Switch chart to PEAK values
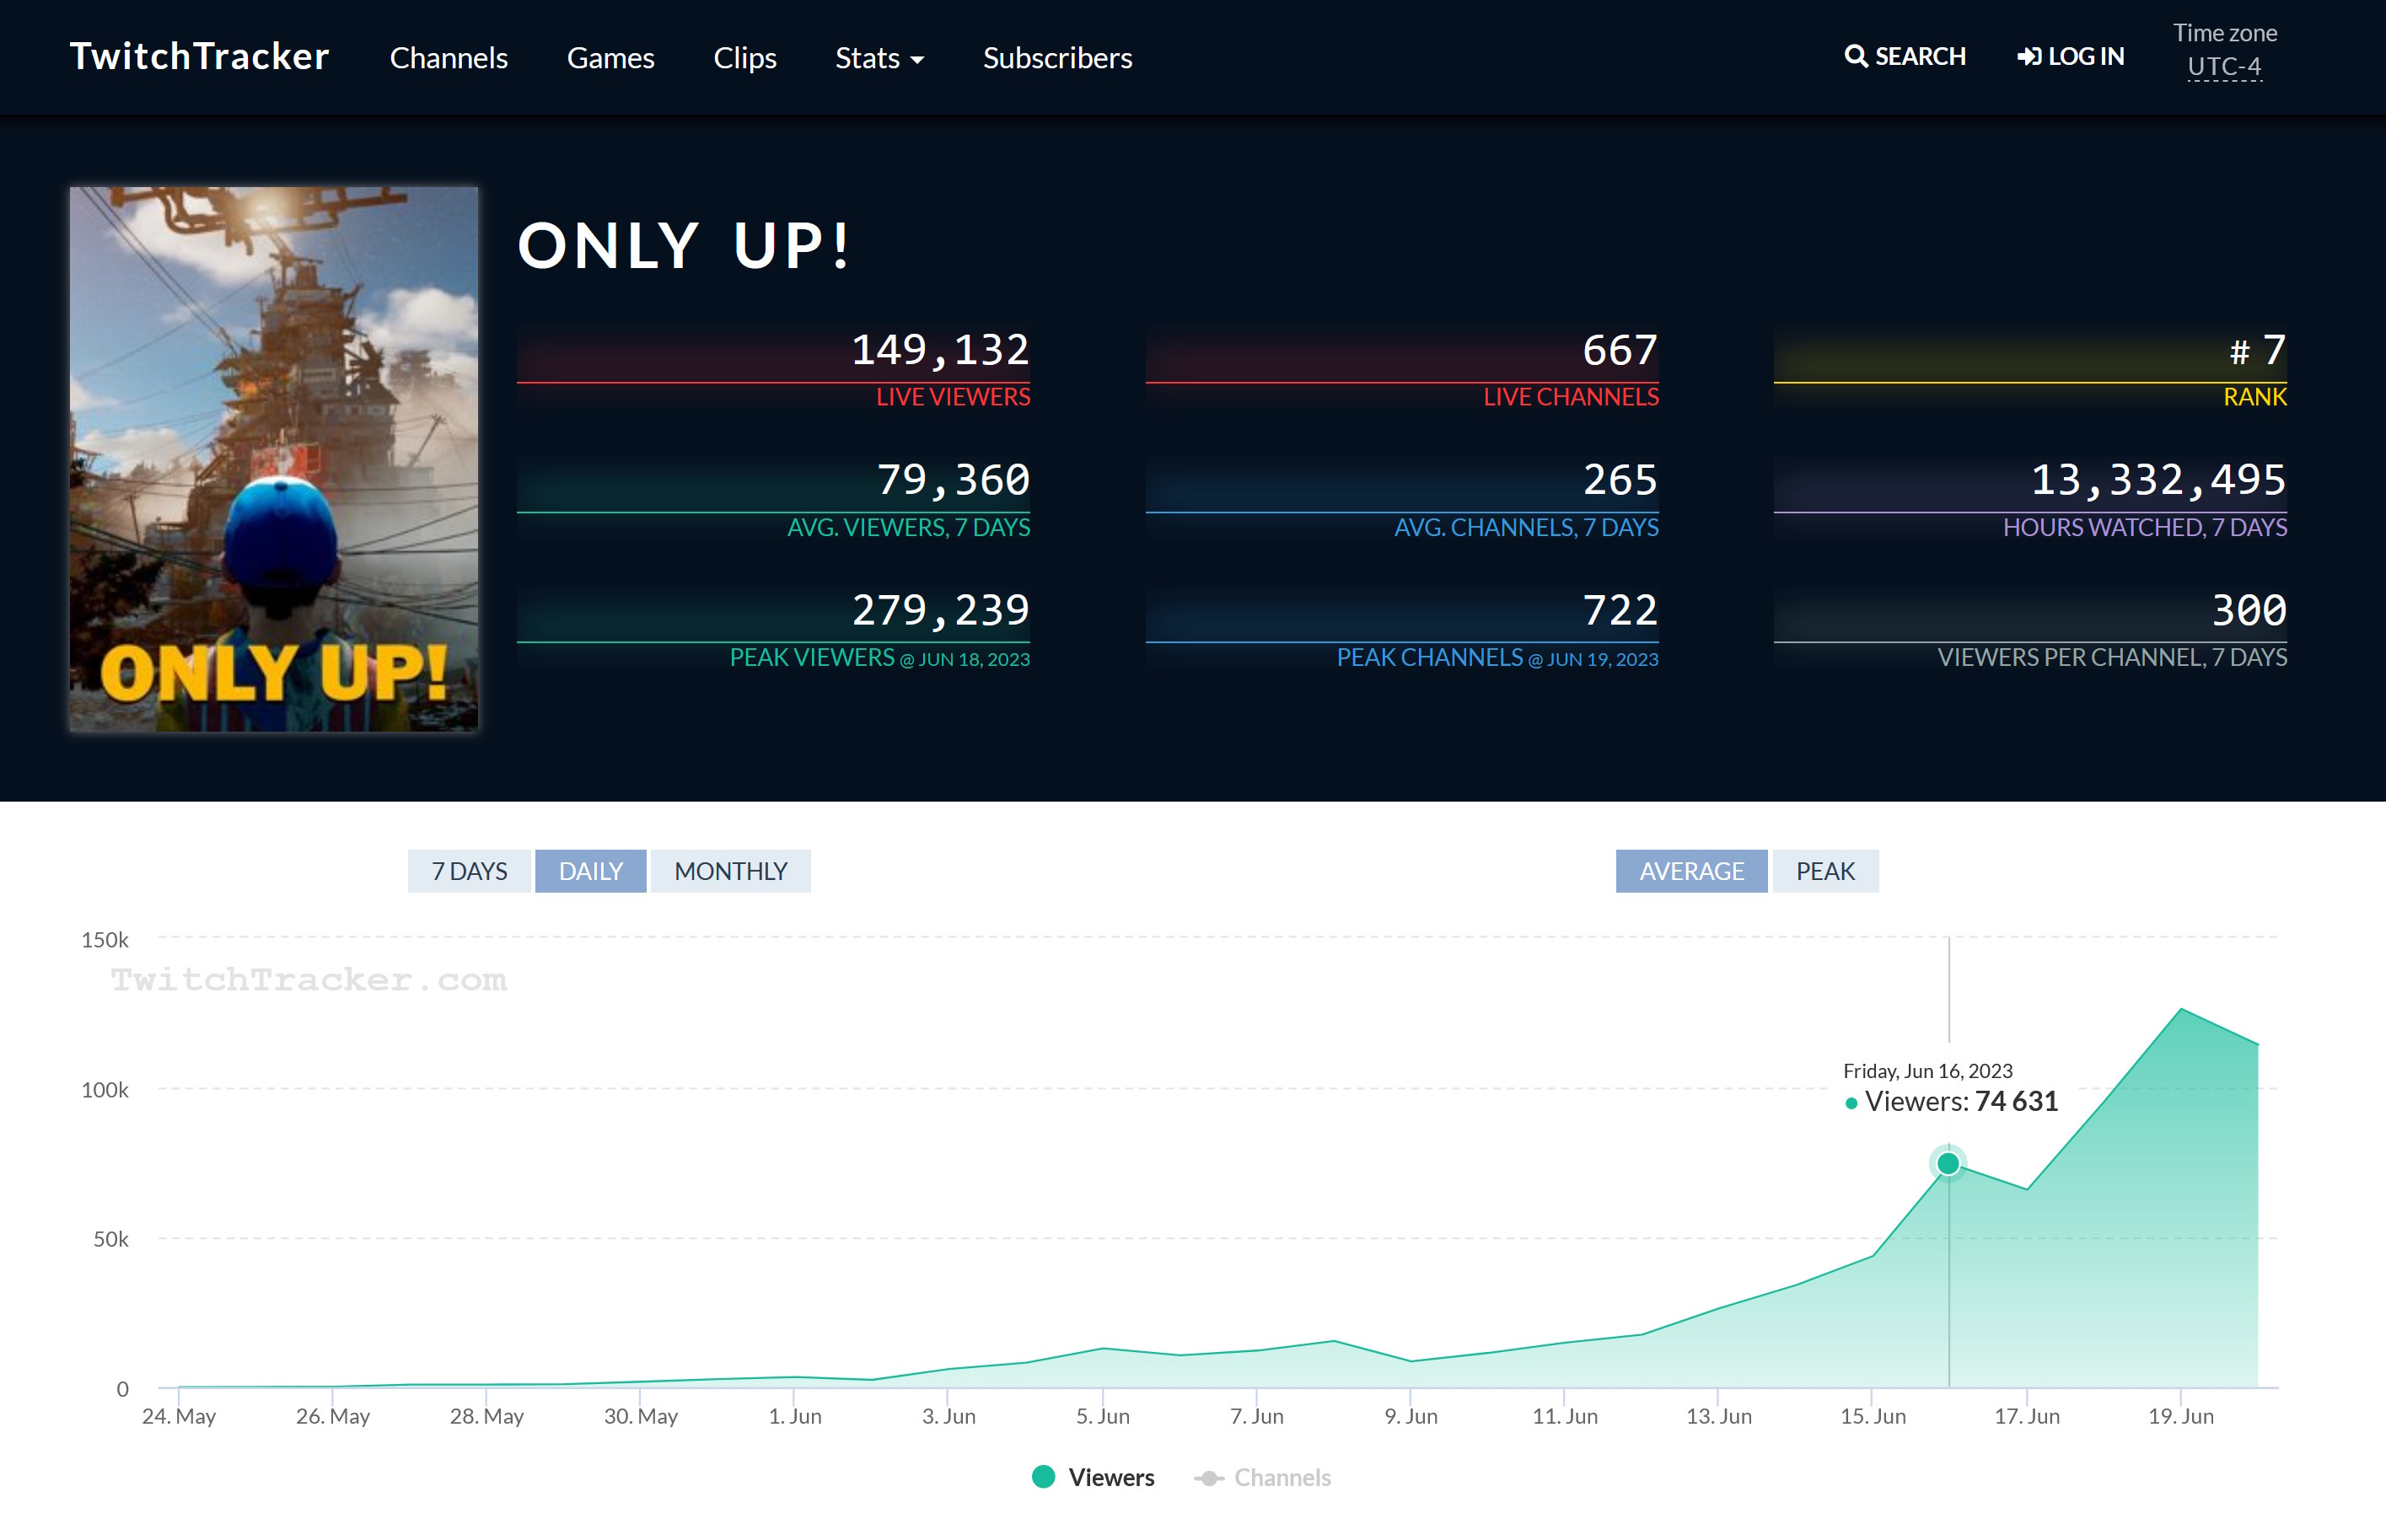The image size is (2386, 1540). click(x=1825, y=871)
